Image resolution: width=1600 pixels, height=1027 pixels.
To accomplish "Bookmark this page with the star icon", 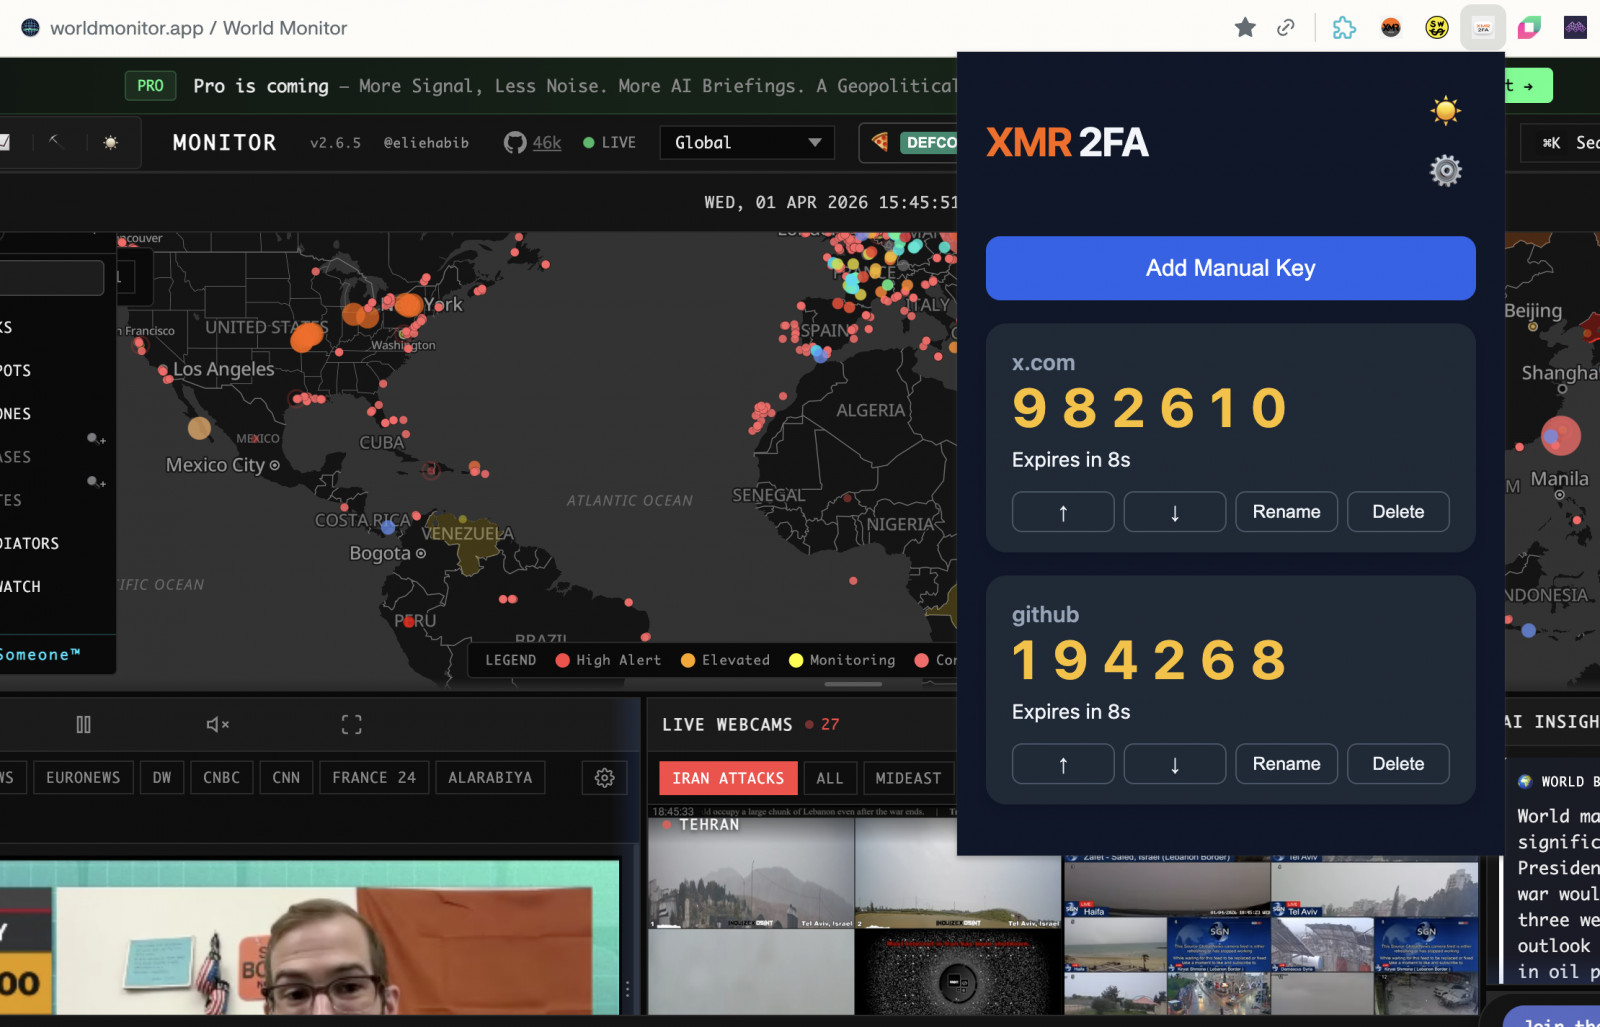I will point(1245,28).
